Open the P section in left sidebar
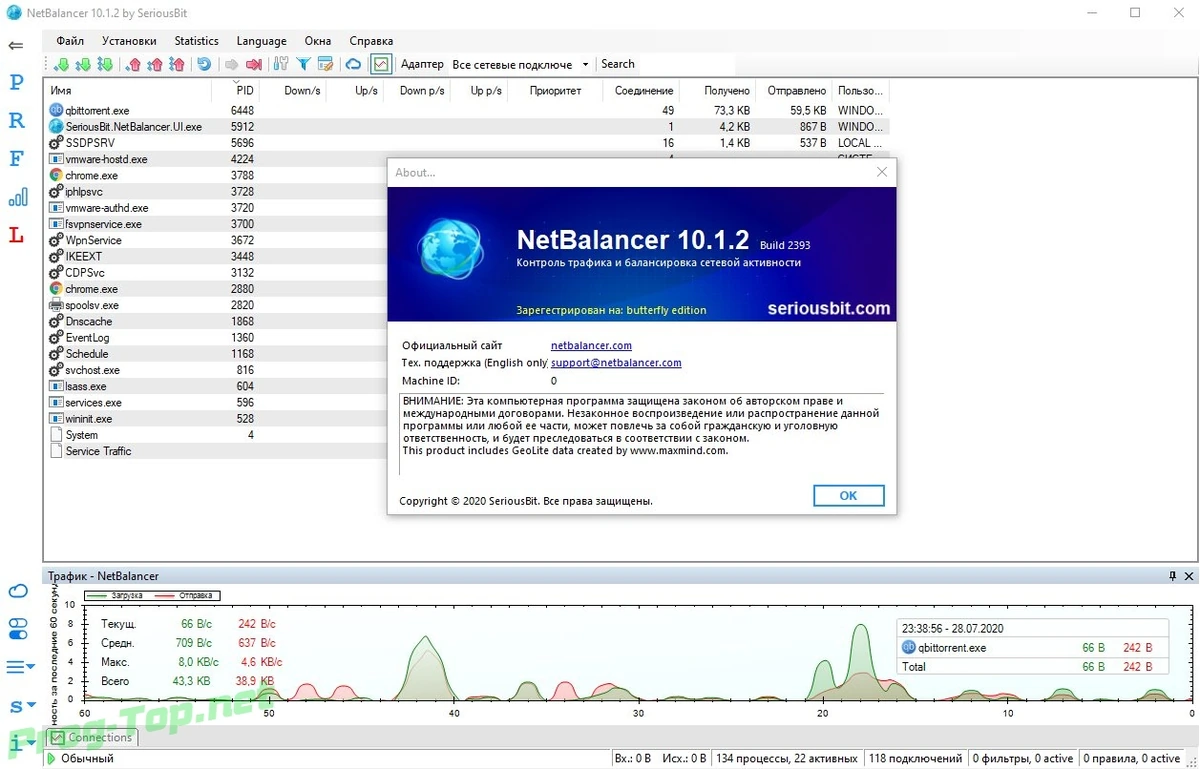Image resolution: width=1200 pixels, height=769 pixels. (x=16, y=83)
